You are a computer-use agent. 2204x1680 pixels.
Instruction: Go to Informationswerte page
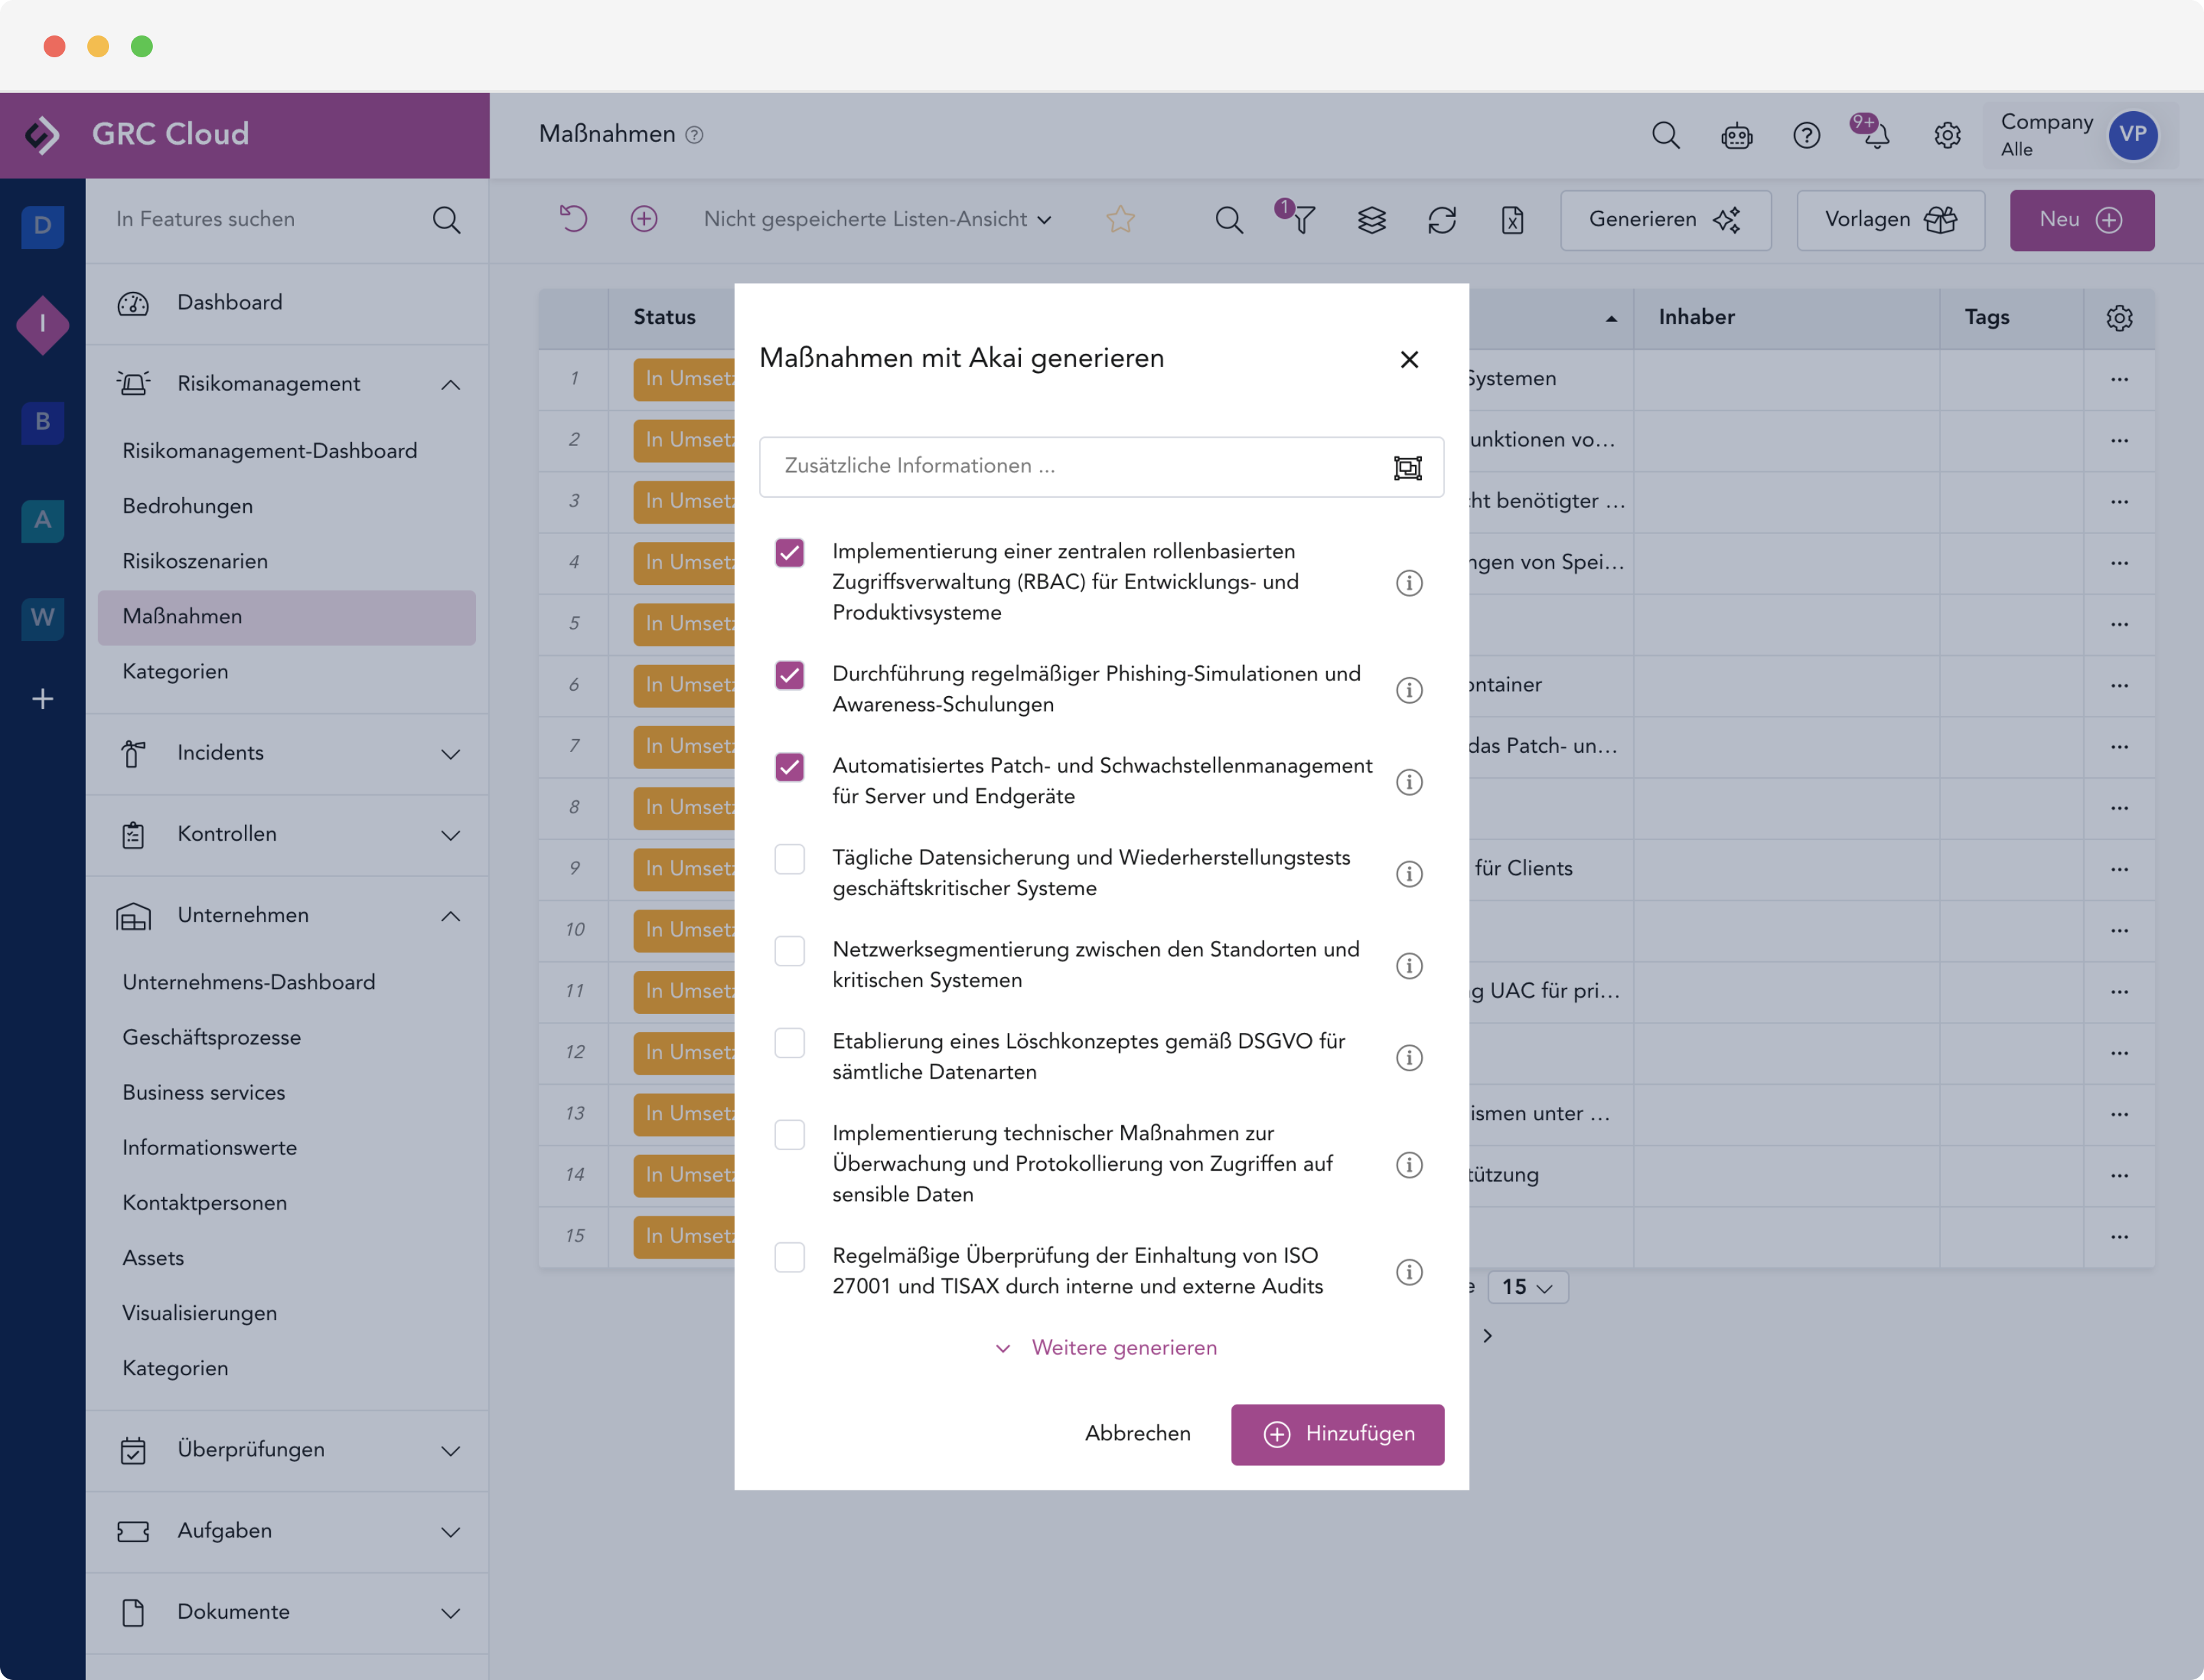point(209,1147)
